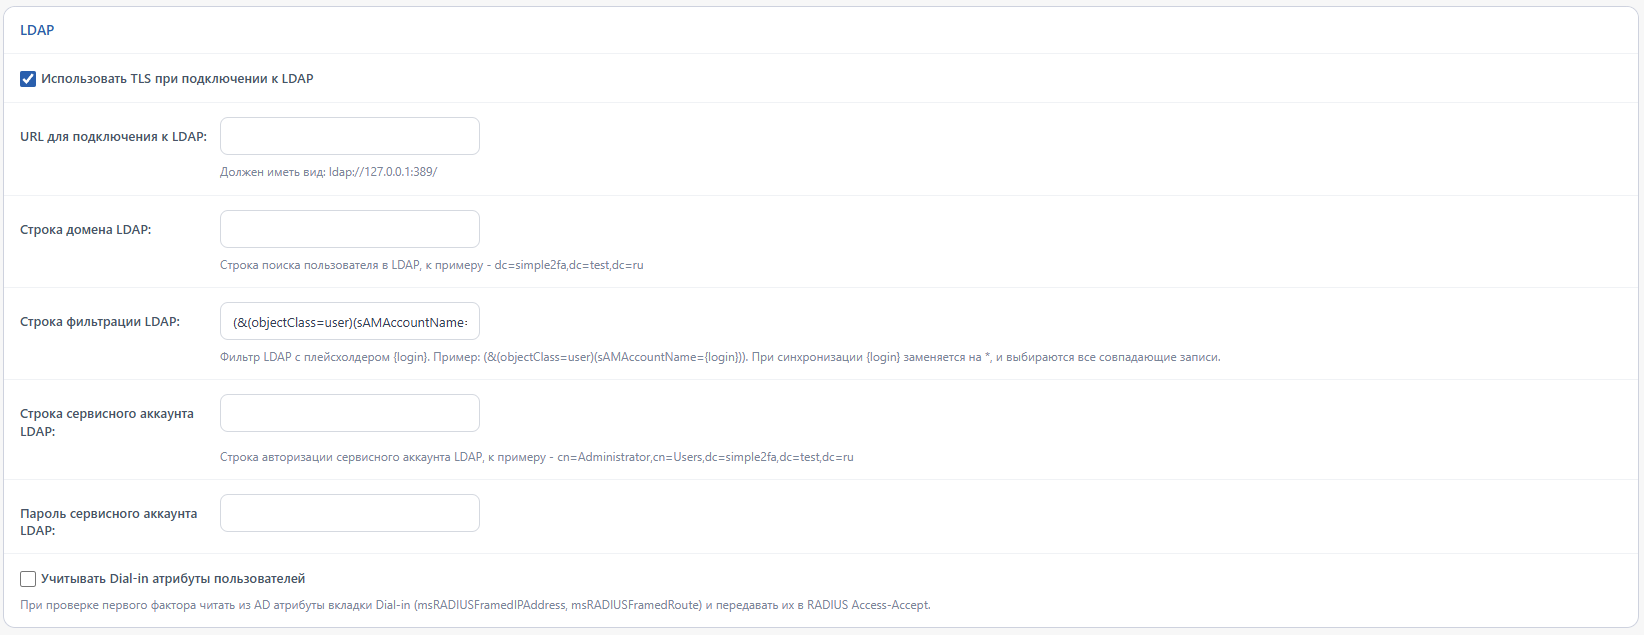Click into the 'Строка домена LDAP' input
1644x635 pixels.
(350, 229)
